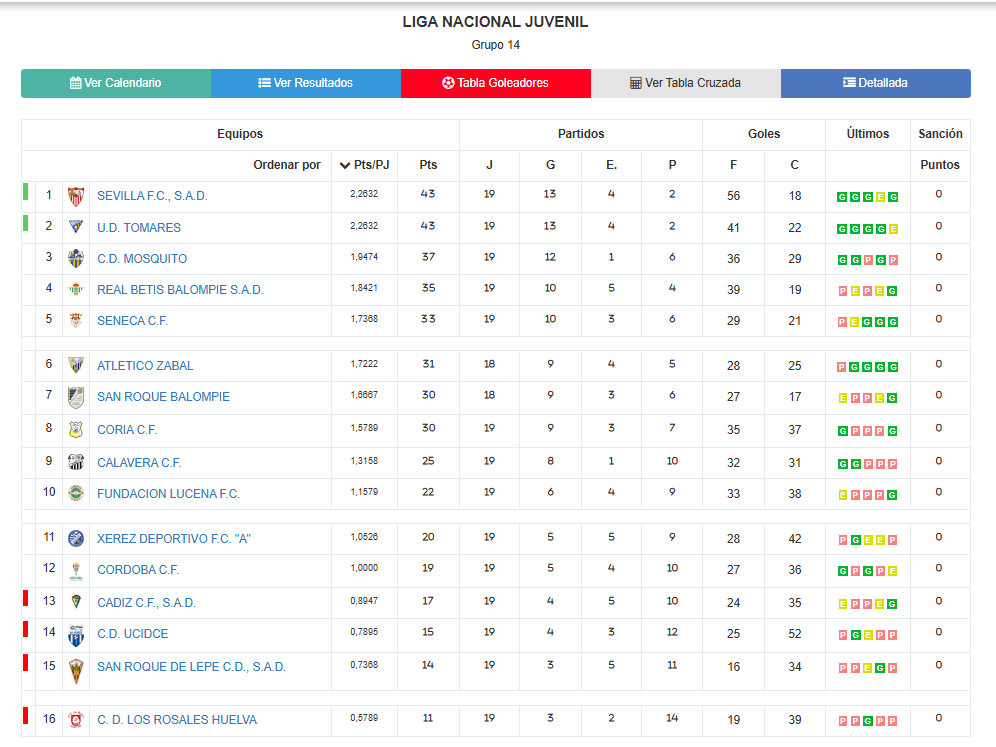Open the C.D. UCIDCE team link

[133, 634]
